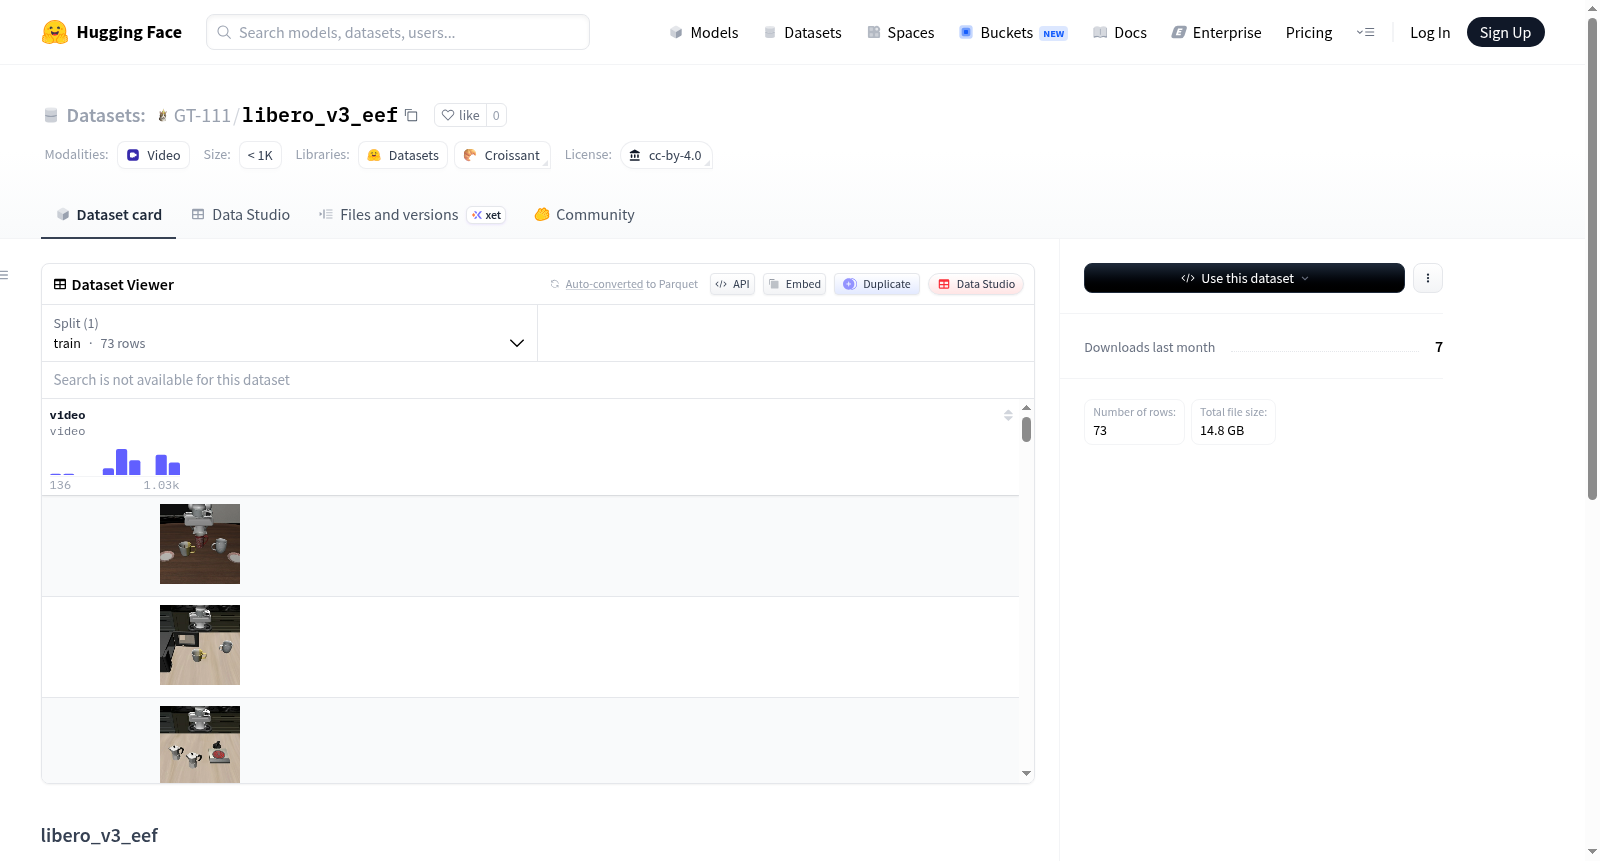Click the Datasets stack icon beside the title
This screenshot has width=1600, height=861.
pyautogui.click(x=51, y=116)
